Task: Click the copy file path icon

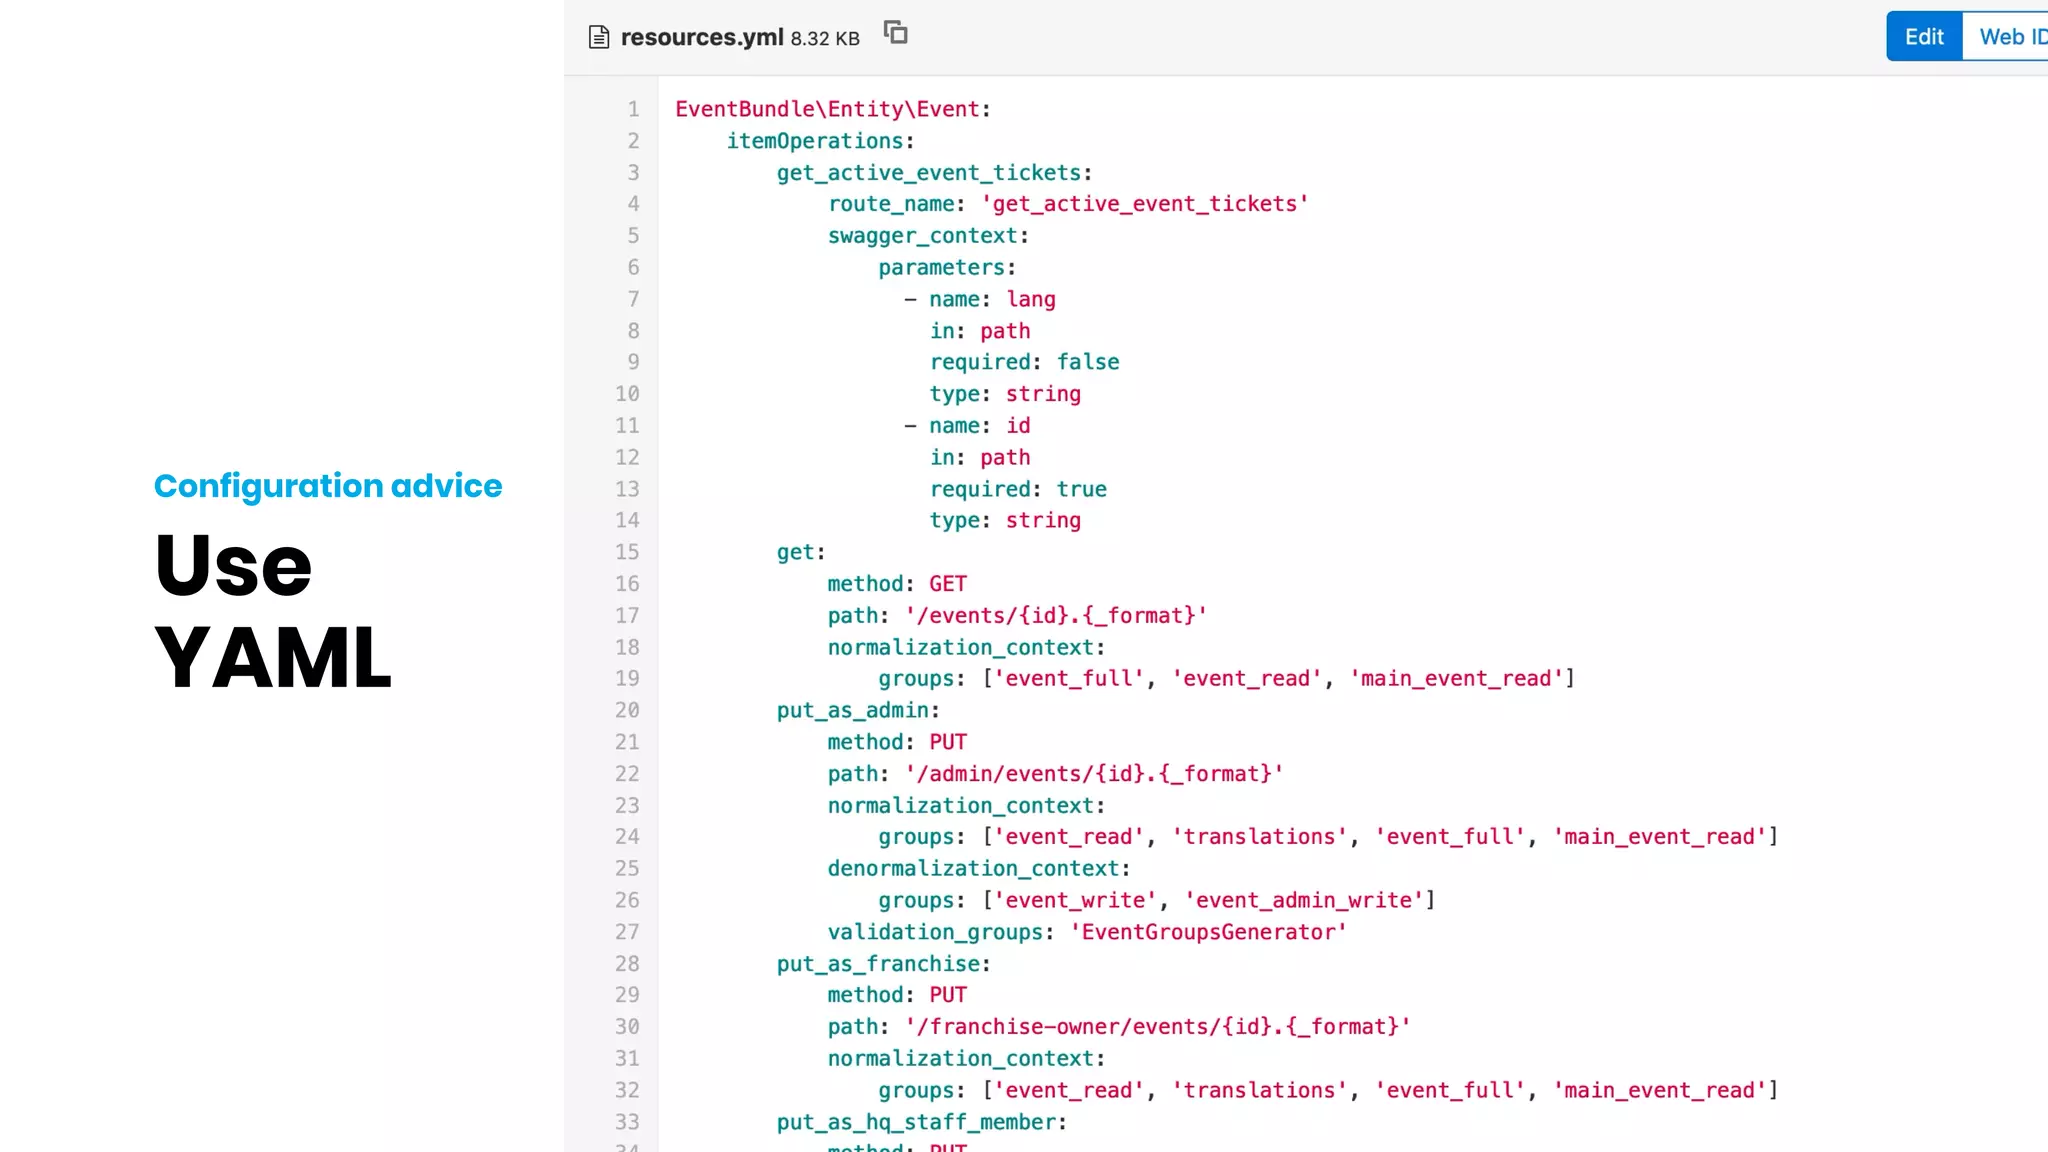Action: point(895,33)
